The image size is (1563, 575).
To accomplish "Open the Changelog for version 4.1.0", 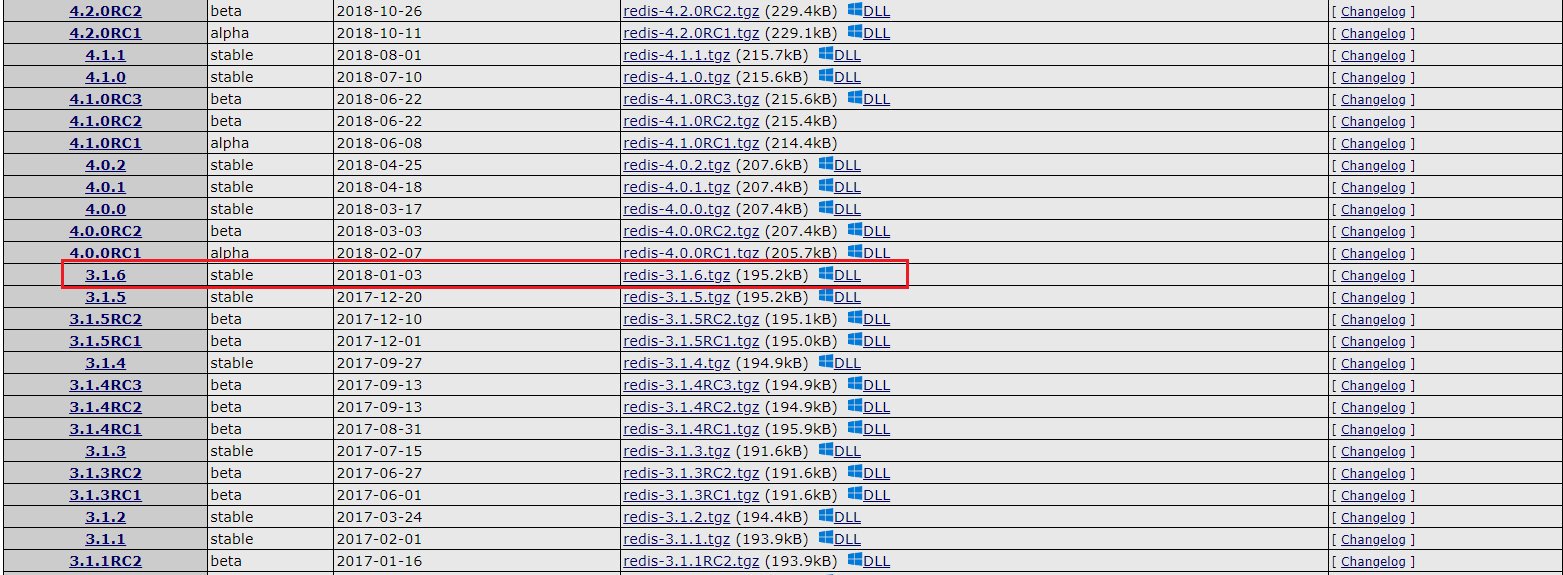I will point(1373,78).
